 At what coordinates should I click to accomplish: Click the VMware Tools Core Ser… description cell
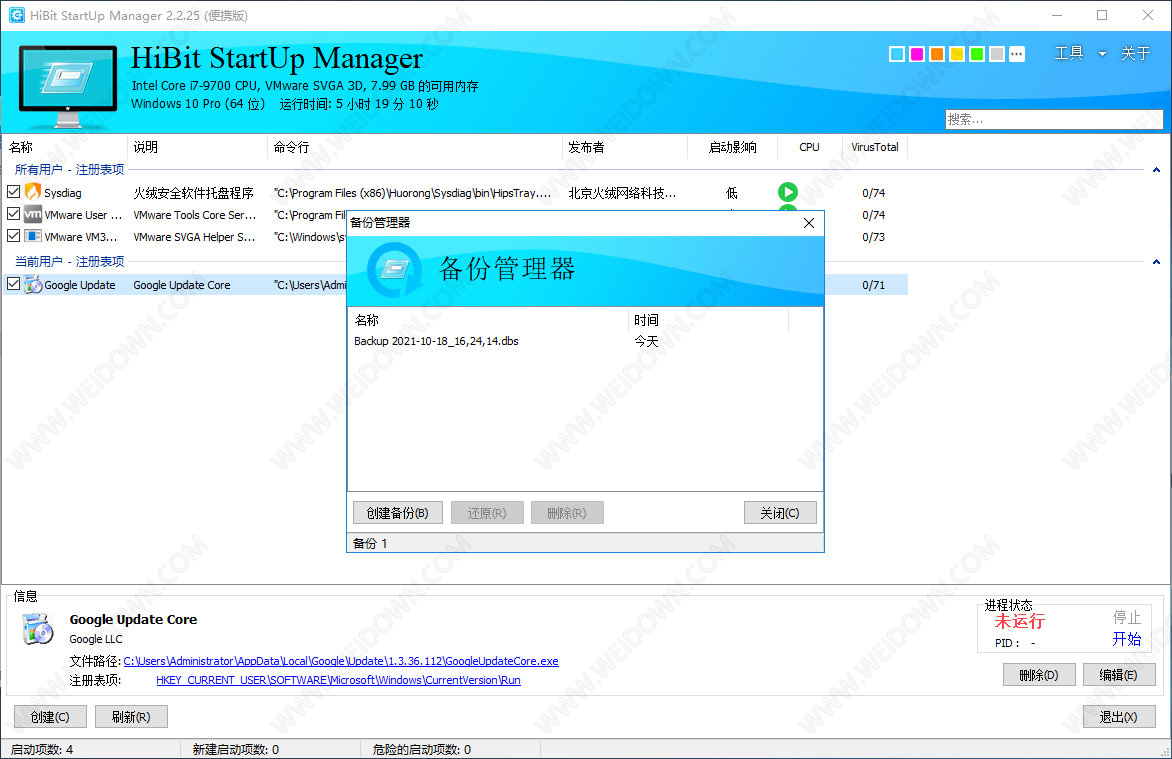[194, 215]
